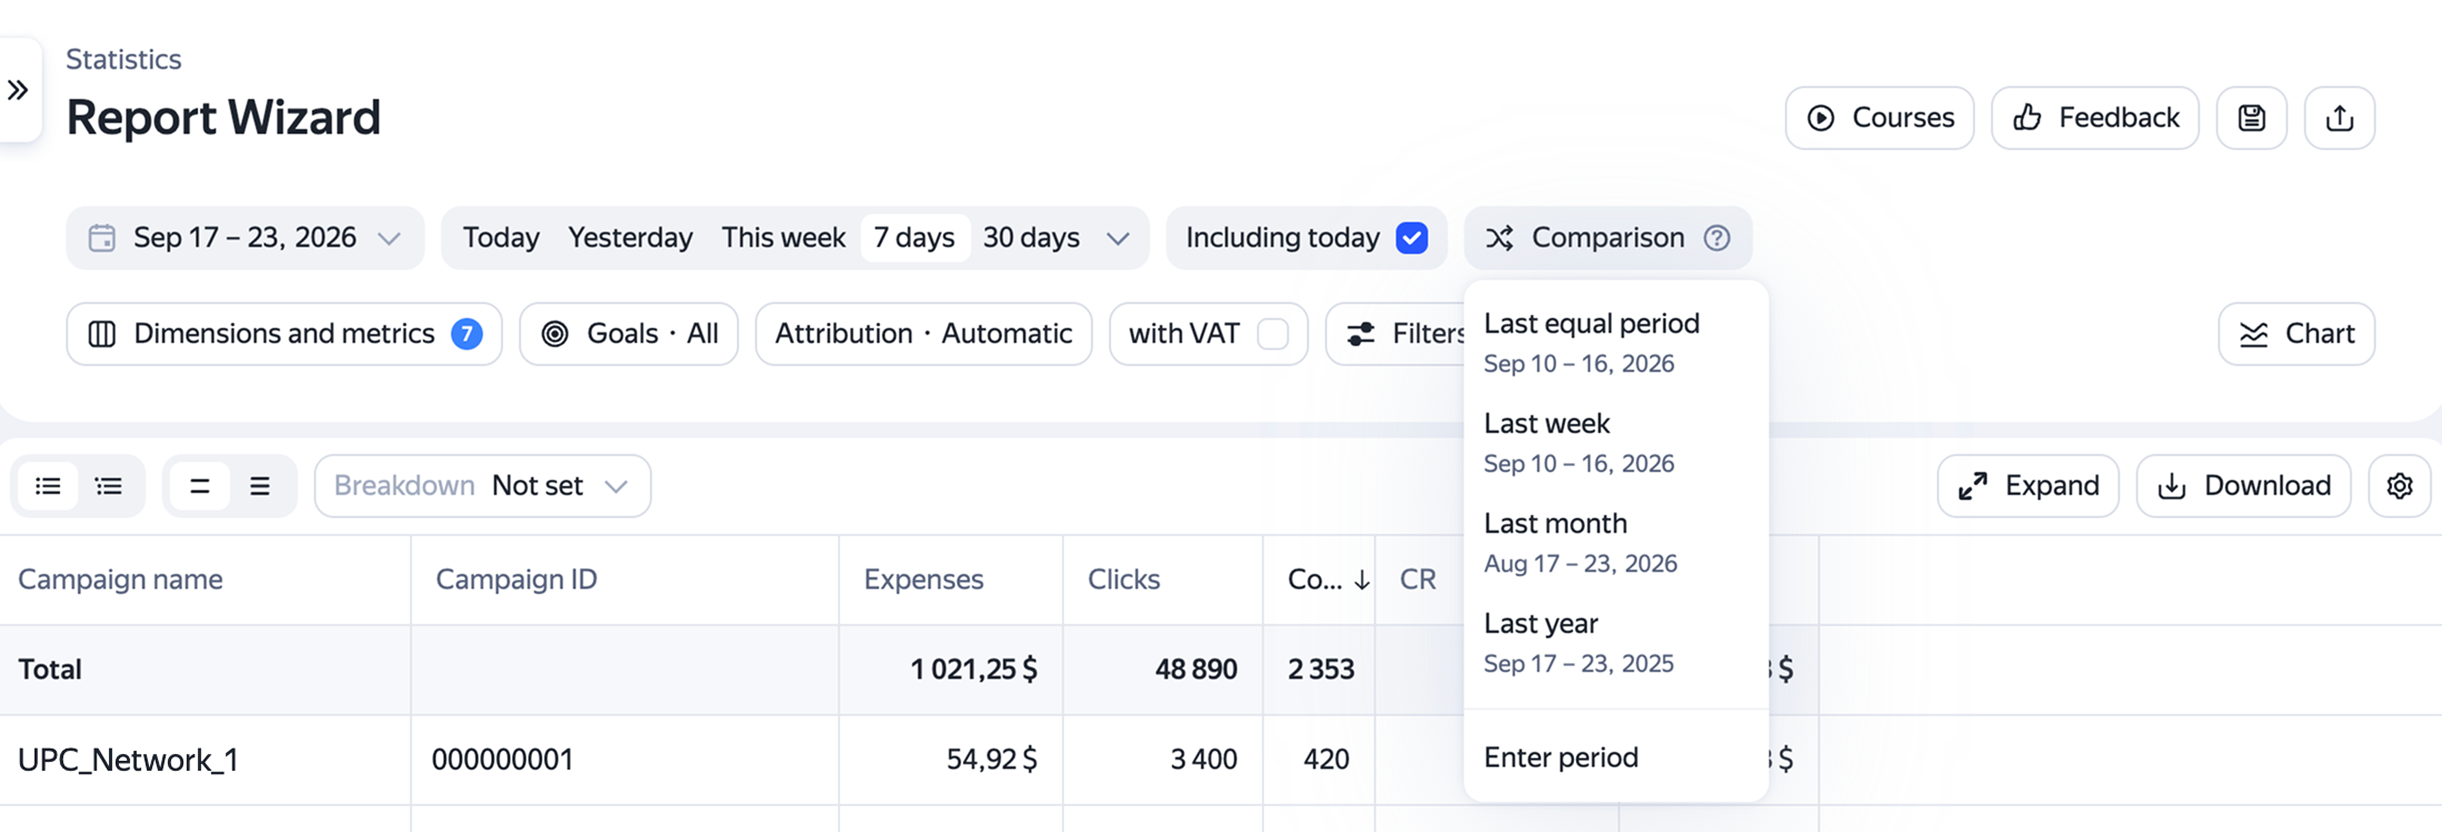This screenshot has width=2442, height=832.
Task: Select Last equal period comparison option
Action: [1616, 342]
